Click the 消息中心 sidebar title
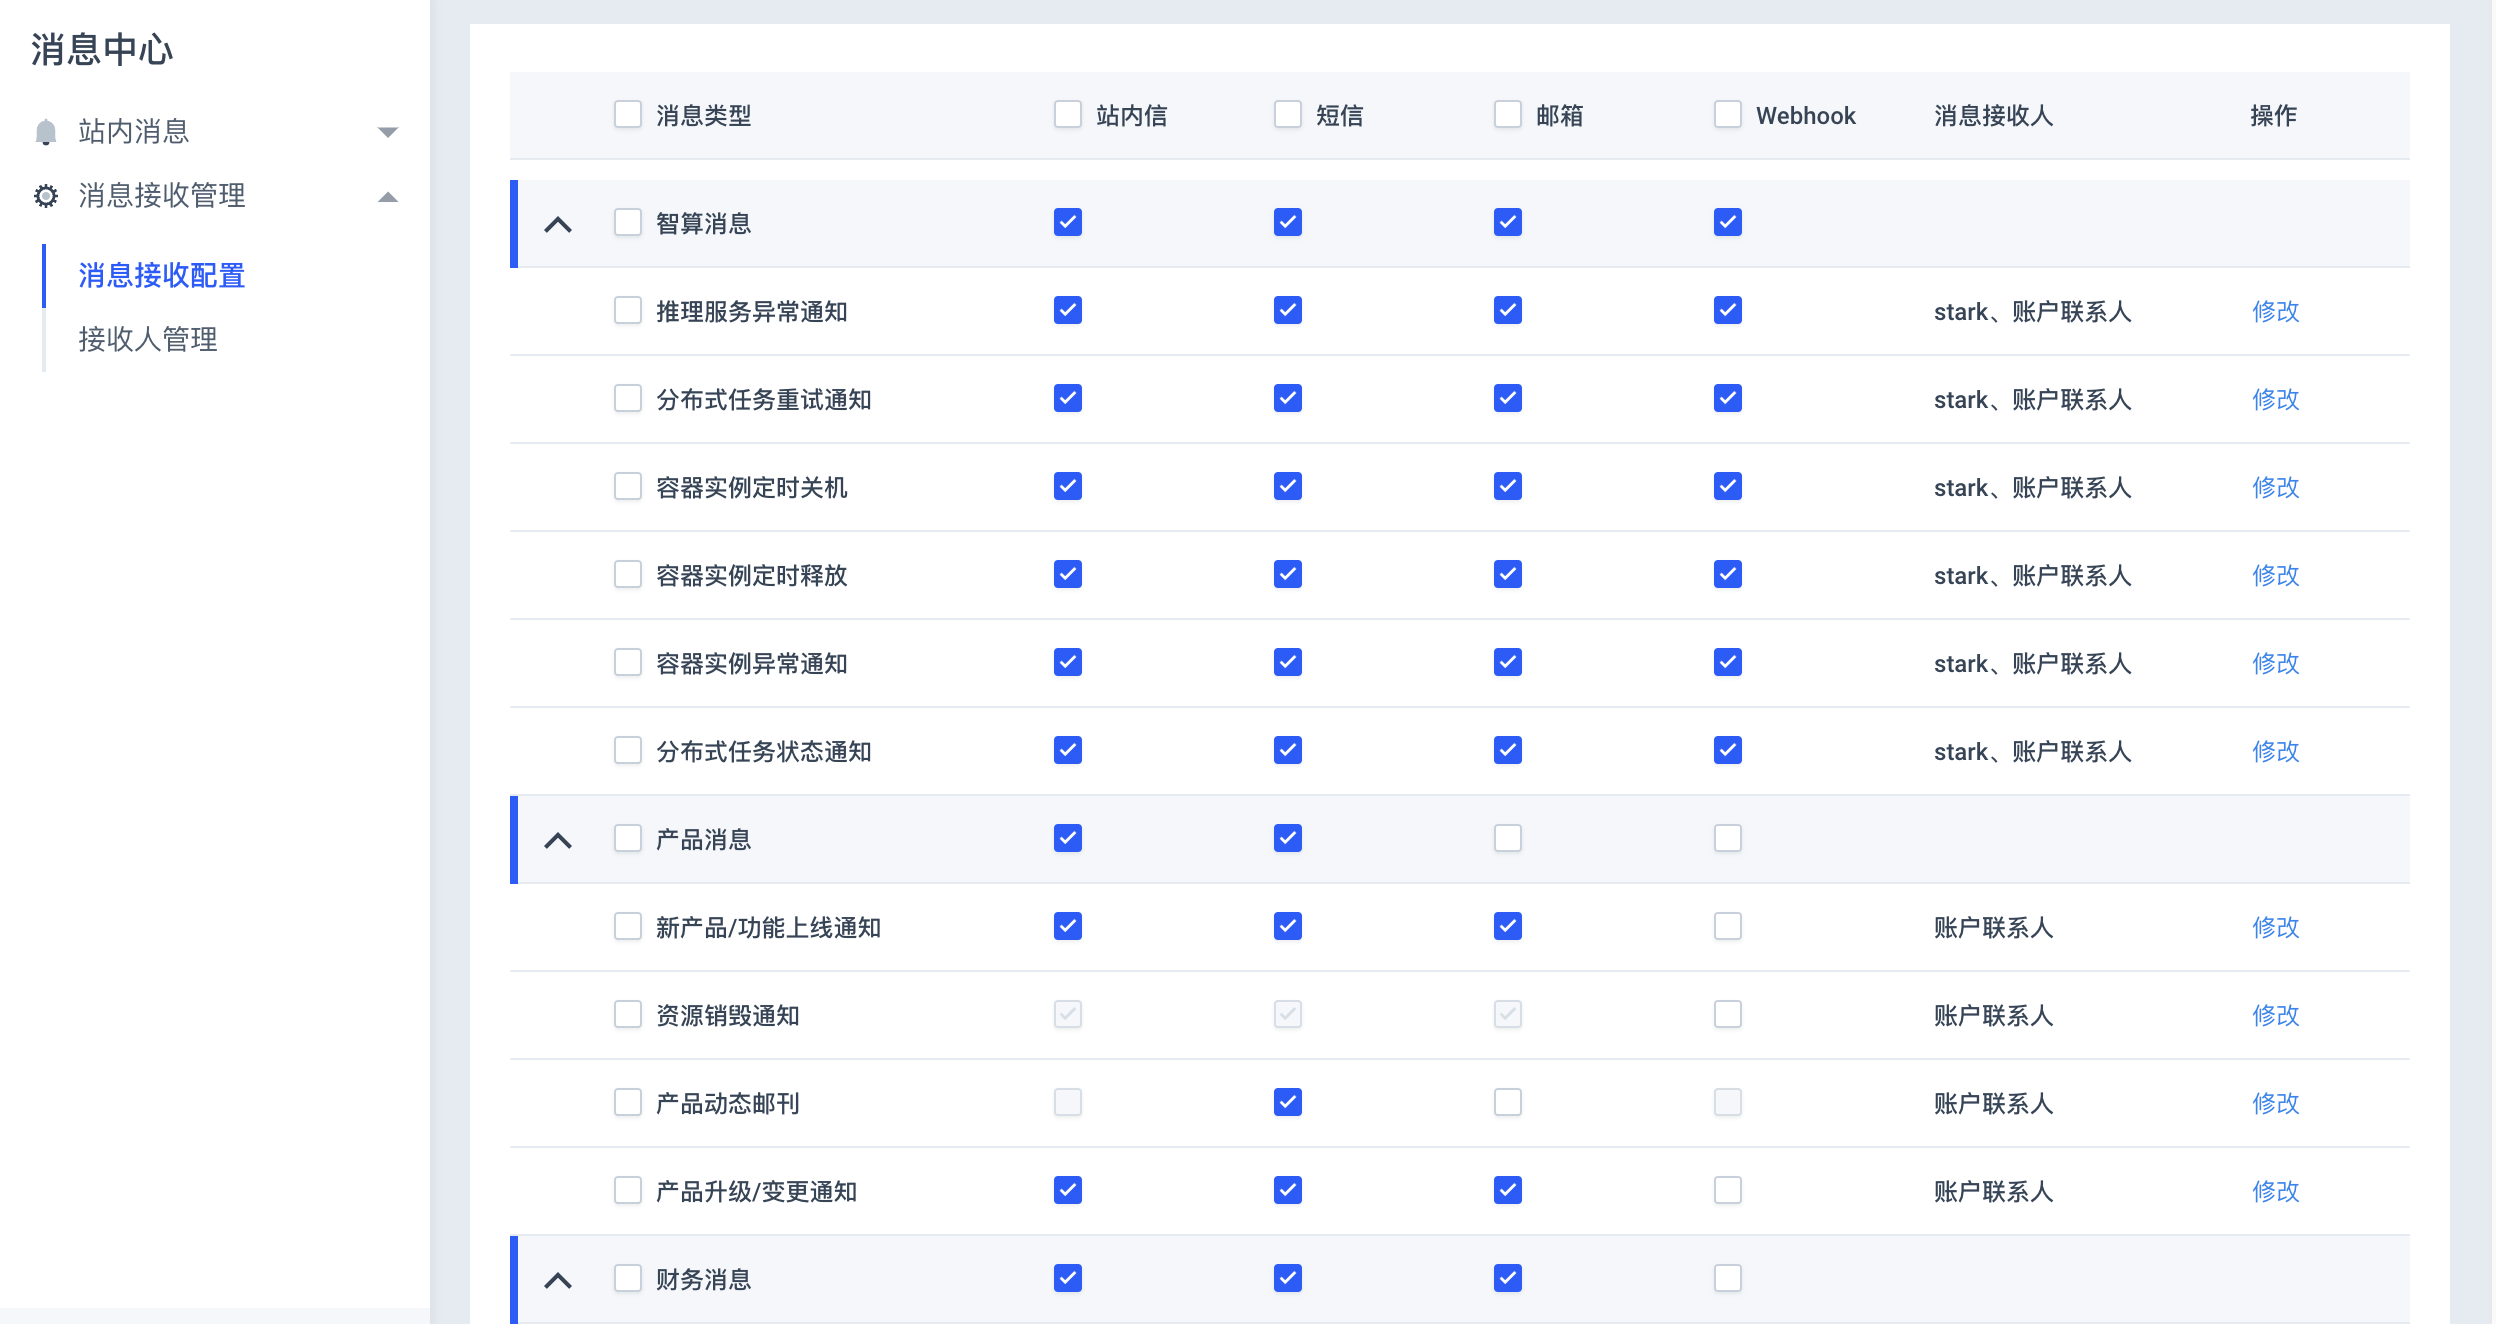Image resolution: width=2496 pixels, height=1324 pixels. pos(102,50)
